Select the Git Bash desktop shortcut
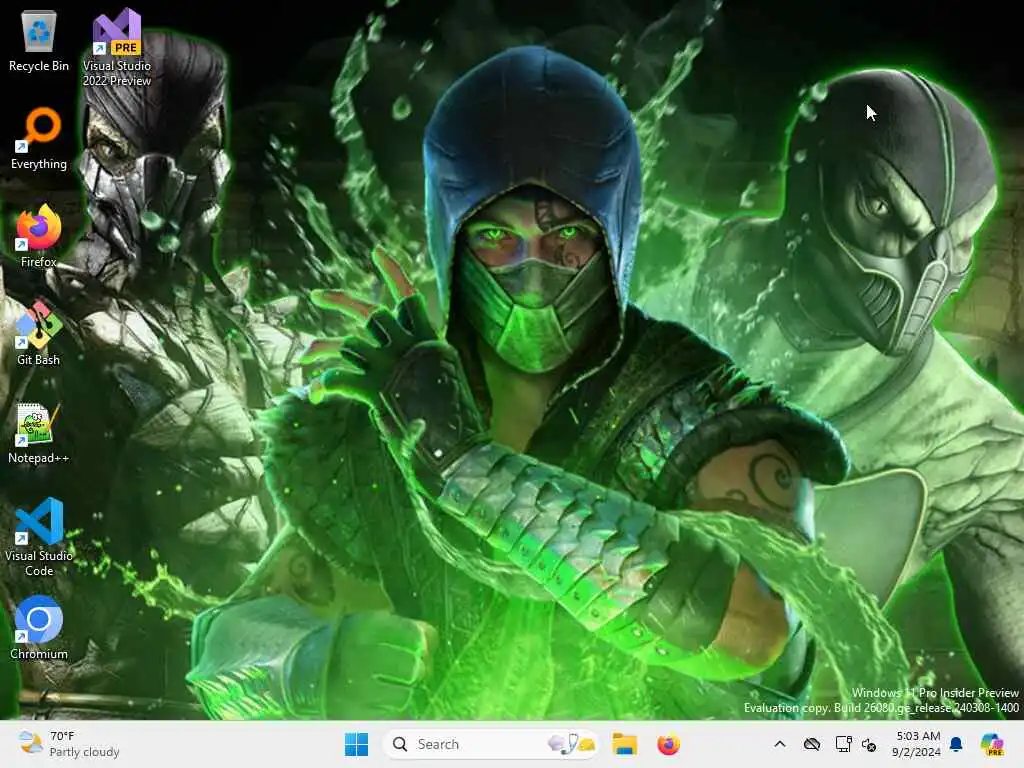 39,334
